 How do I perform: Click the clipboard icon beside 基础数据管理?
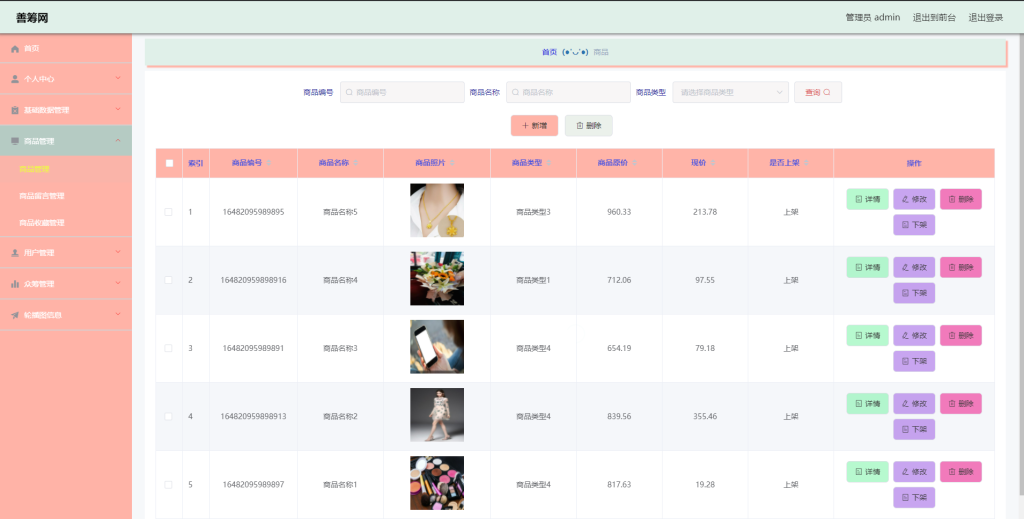[15, 110]
